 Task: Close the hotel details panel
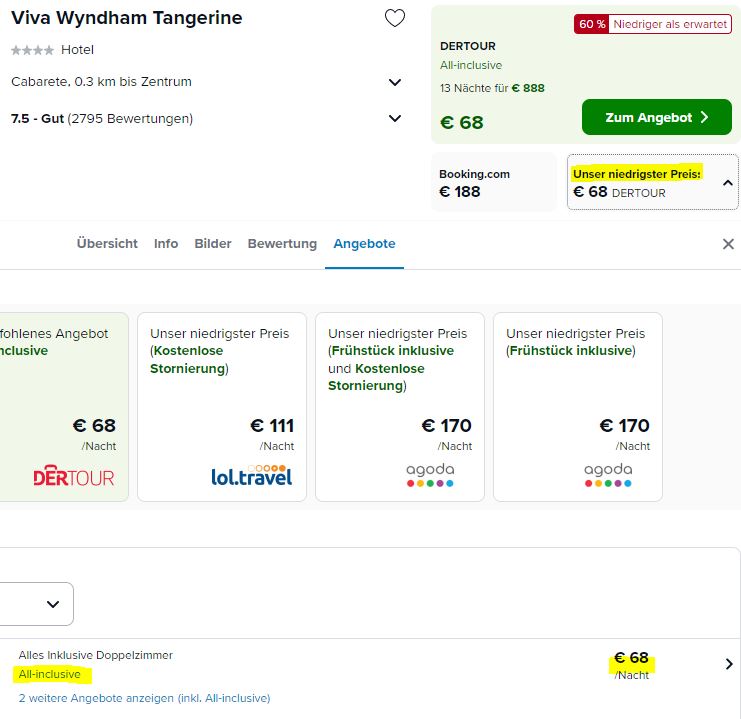(728, 244)
